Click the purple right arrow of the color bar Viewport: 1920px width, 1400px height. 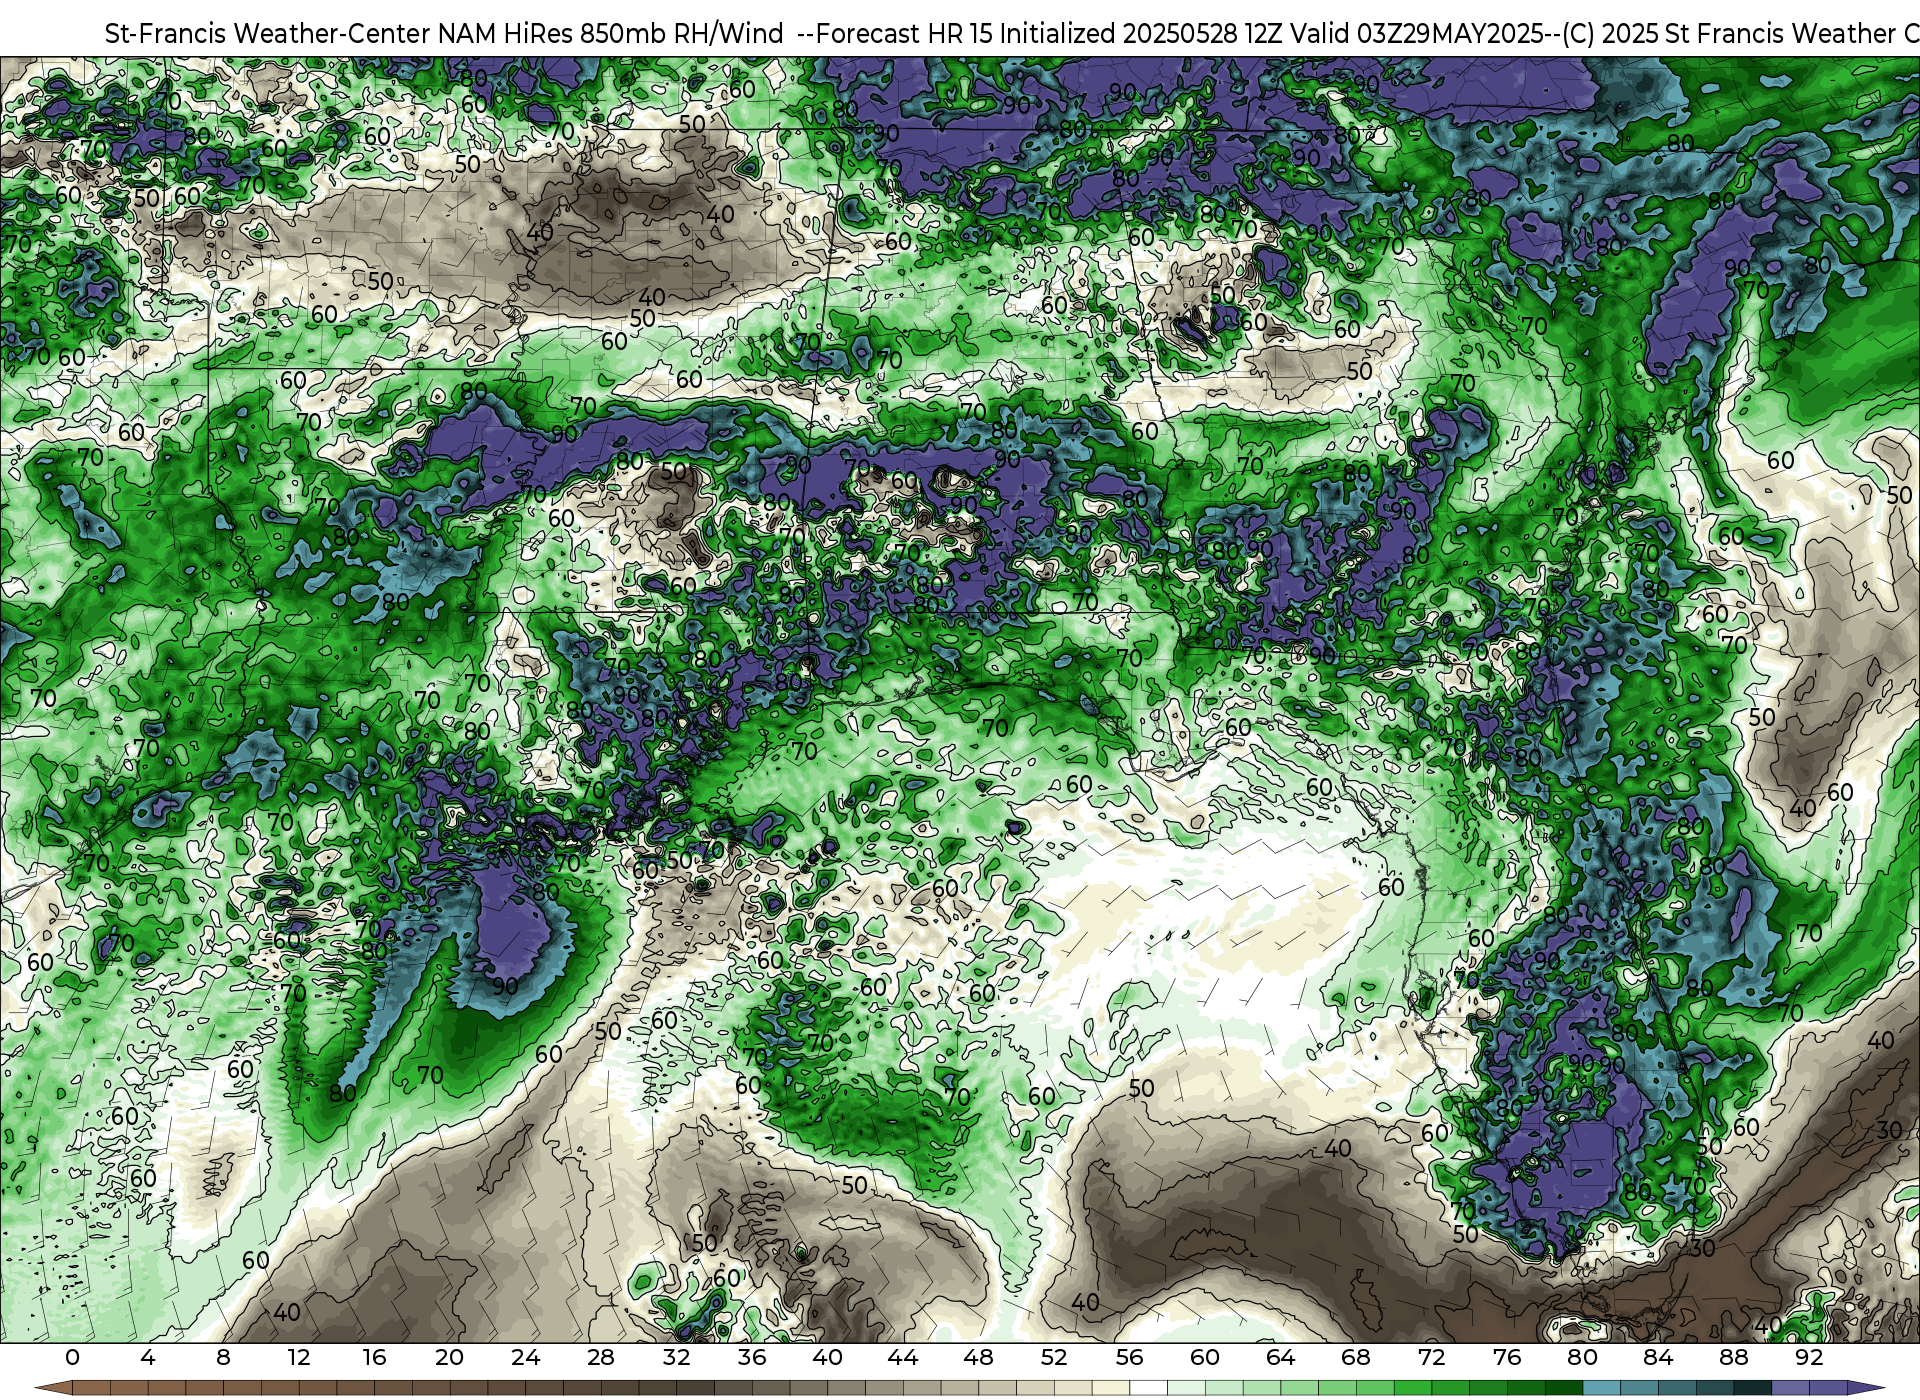click(1865, 1388)
